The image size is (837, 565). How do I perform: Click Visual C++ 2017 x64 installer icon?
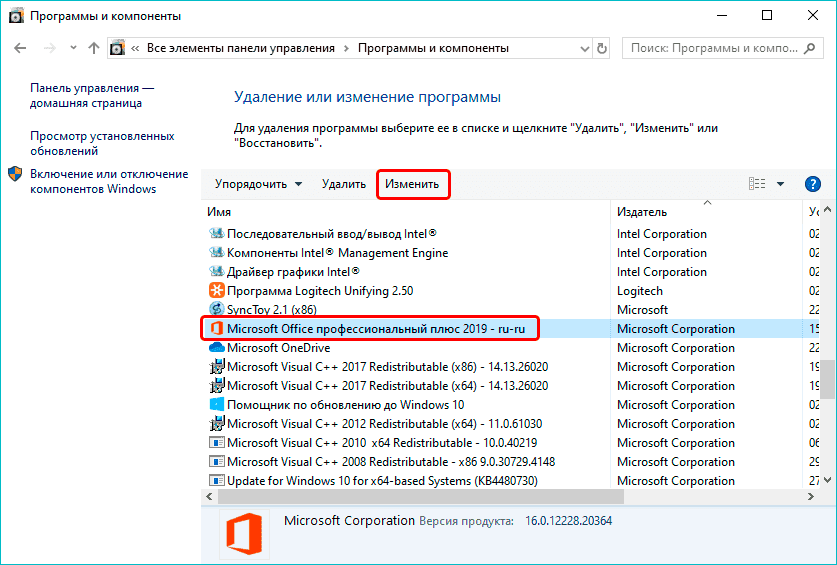pyautogui.click(x=216, y=386)
